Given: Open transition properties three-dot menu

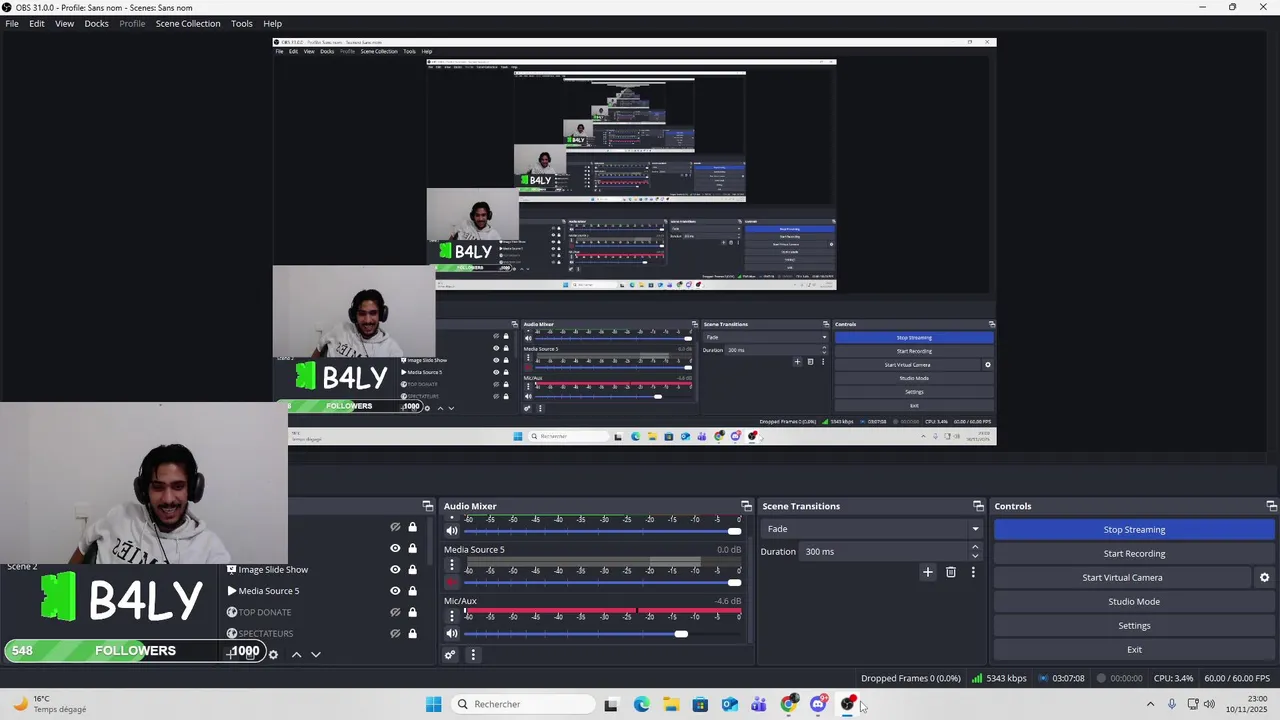Looking at the screenshot, I should [973, 572].
